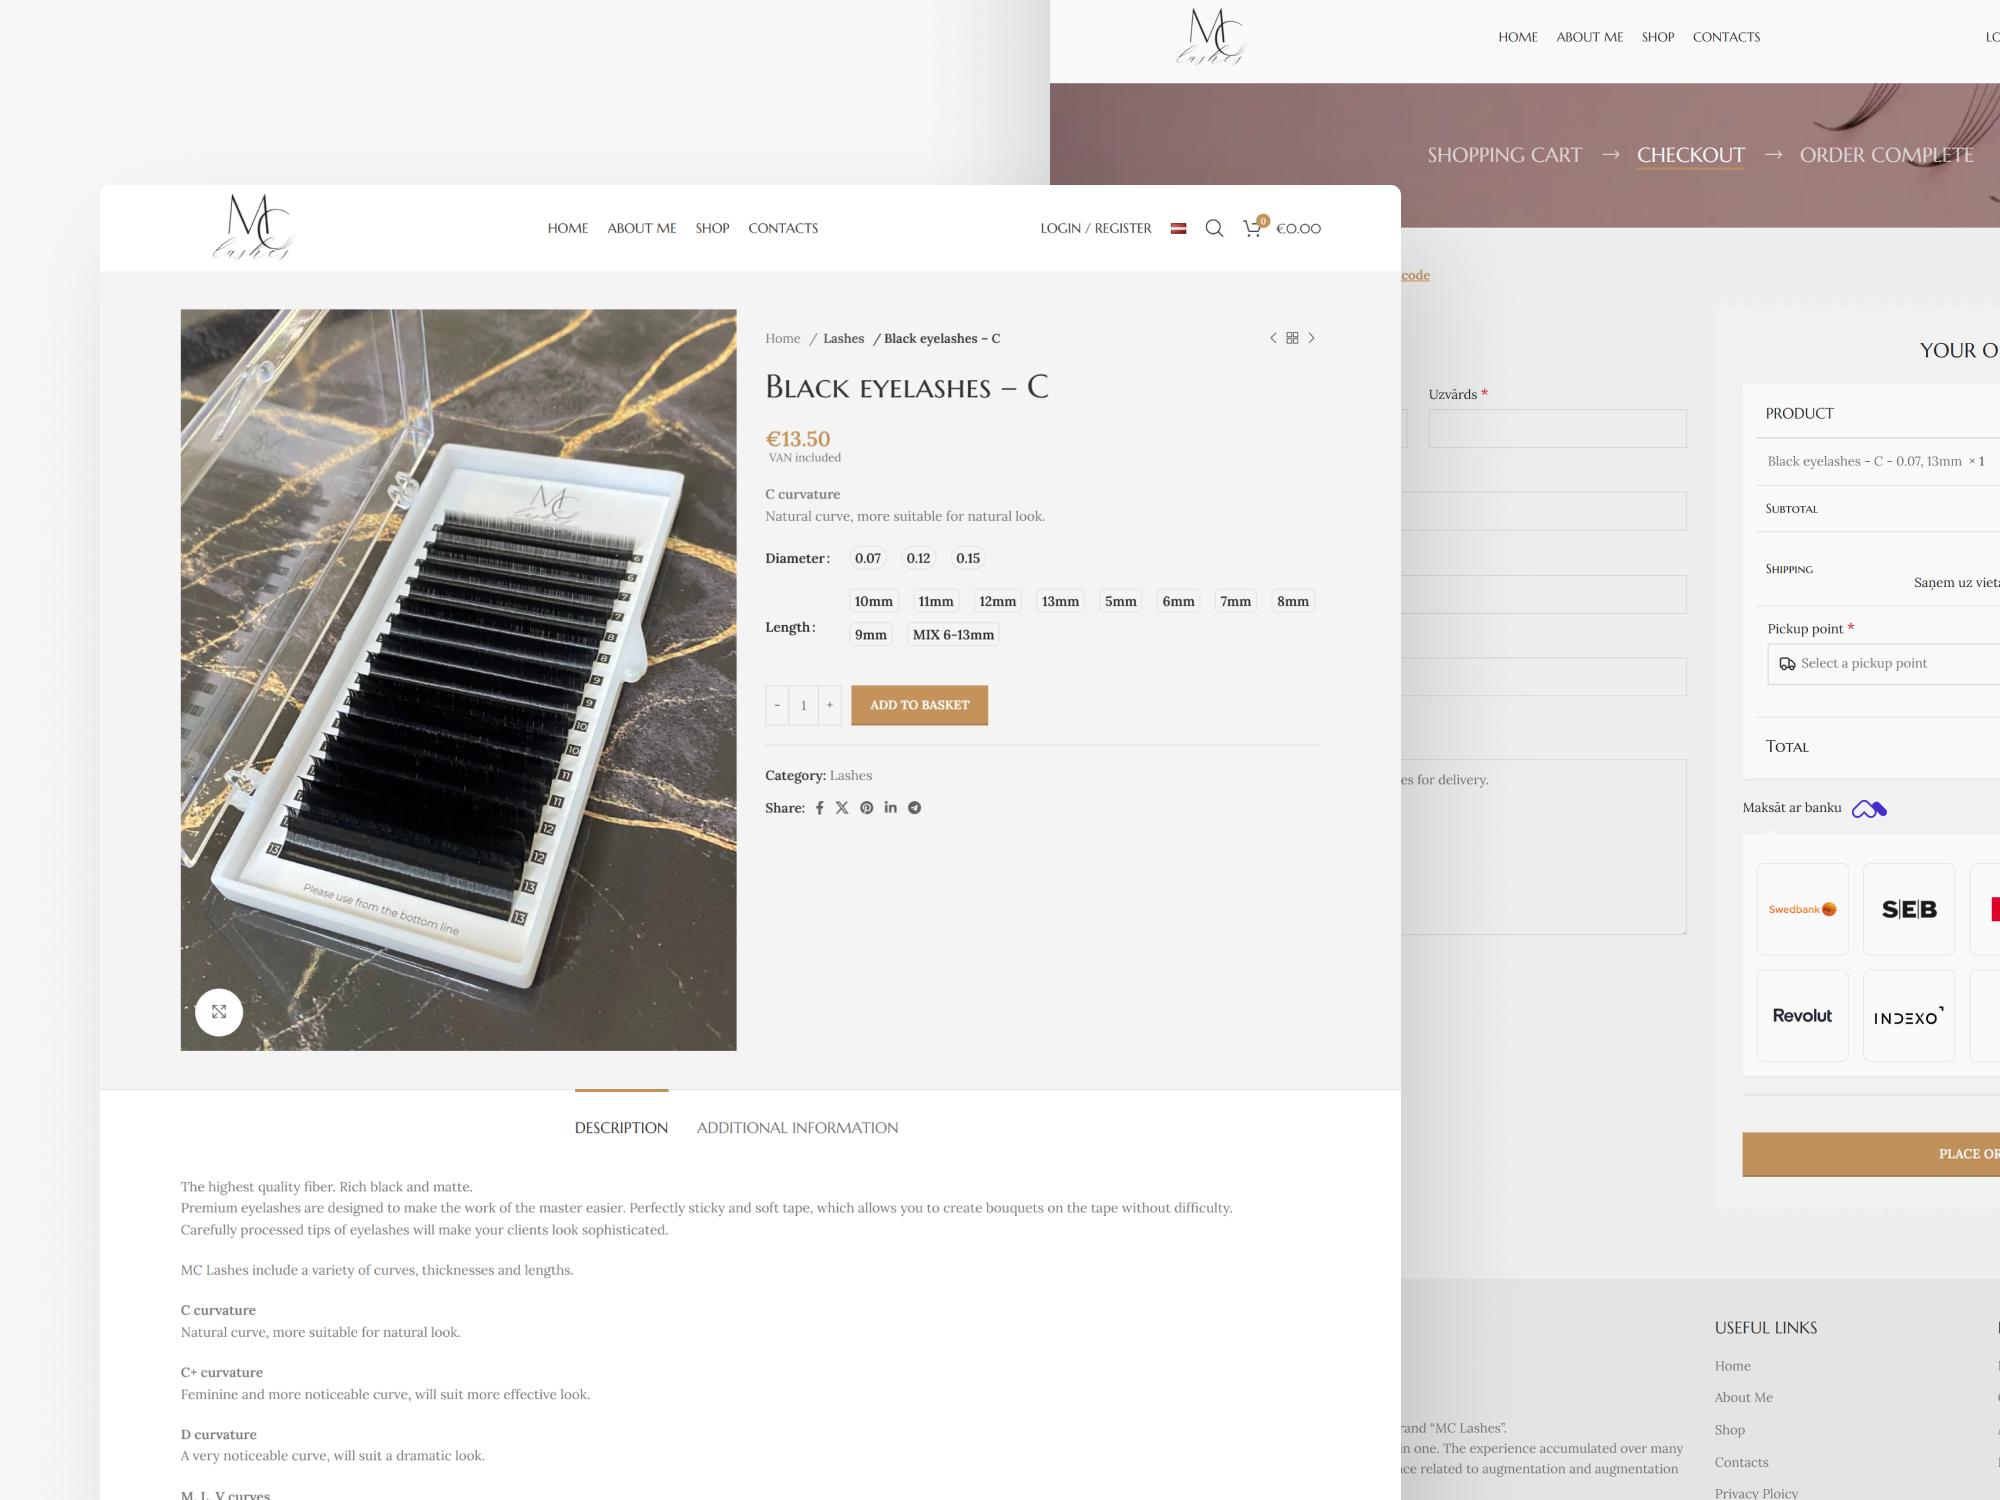Navigate to next product with right arrow

click(1312, 338)
